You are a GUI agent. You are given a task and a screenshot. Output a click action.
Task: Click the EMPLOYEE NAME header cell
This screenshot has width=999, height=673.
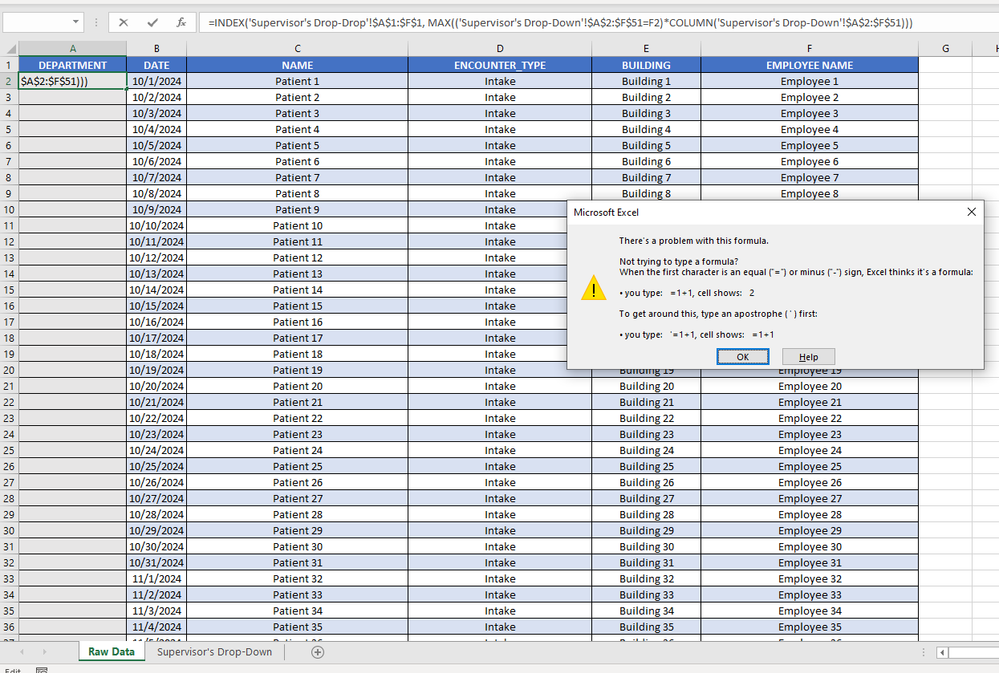pos(809,65)
